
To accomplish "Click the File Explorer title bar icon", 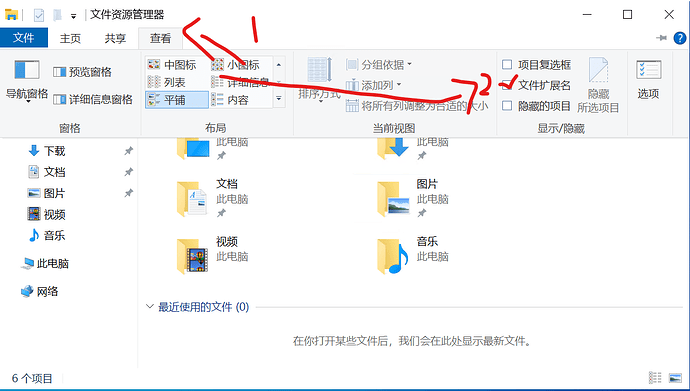I will 11,15.
